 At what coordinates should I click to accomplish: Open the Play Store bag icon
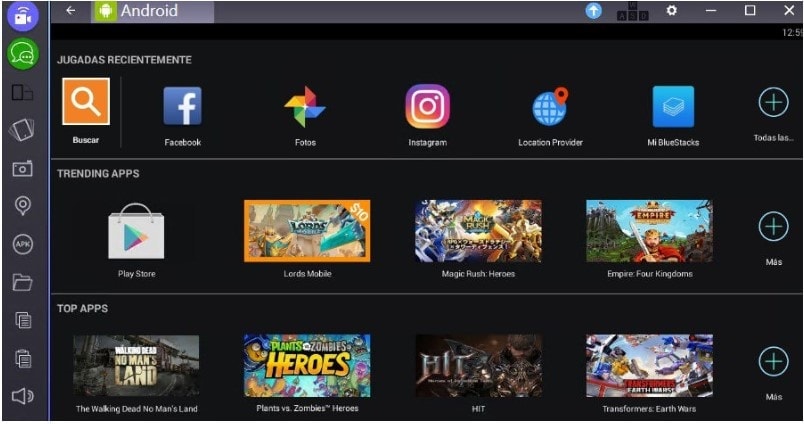point(136,232)
